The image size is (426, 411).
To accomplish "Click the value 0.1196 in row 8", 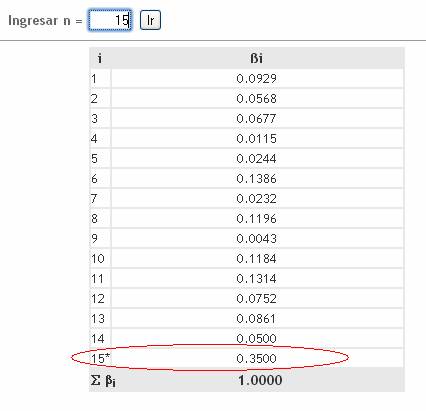I will pos(256,219).
